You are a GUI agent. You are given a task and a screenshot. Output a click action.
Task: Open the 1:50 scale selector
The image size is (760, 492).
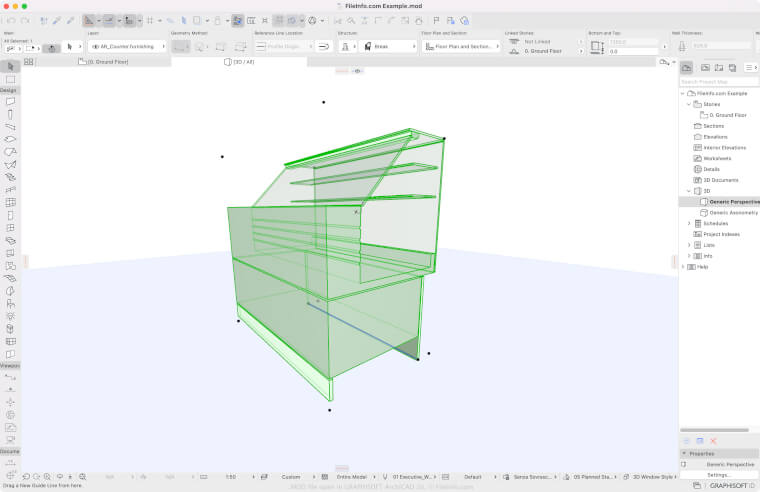click(x=231, y=477)
